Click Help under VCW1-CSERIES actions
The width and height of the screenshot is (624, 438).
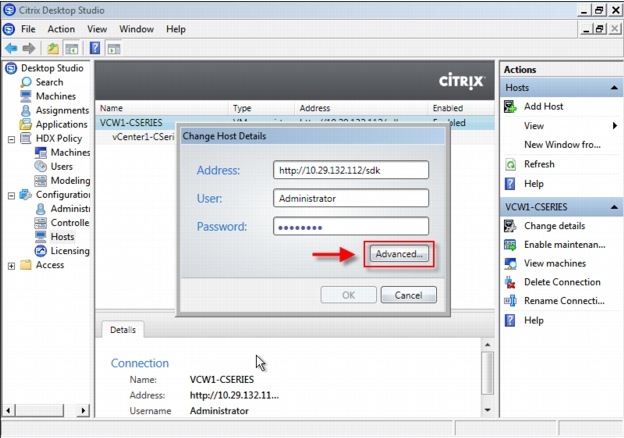[533, 321]
